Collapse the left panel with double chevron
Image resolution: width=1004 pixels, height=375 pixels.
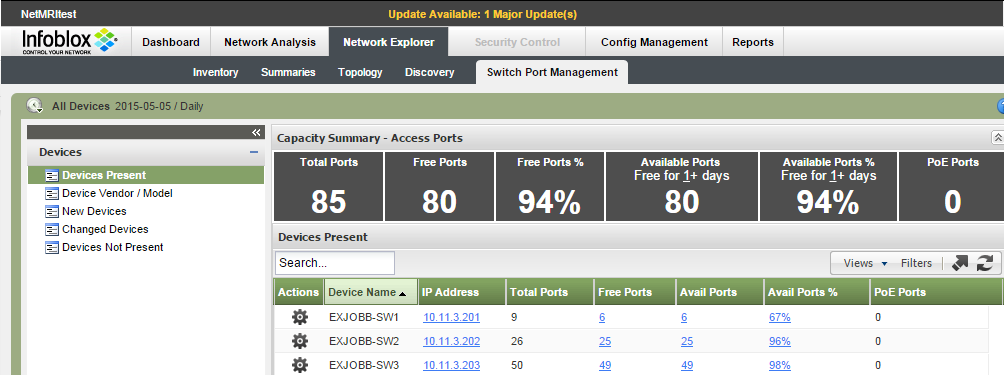click(256, 132)
